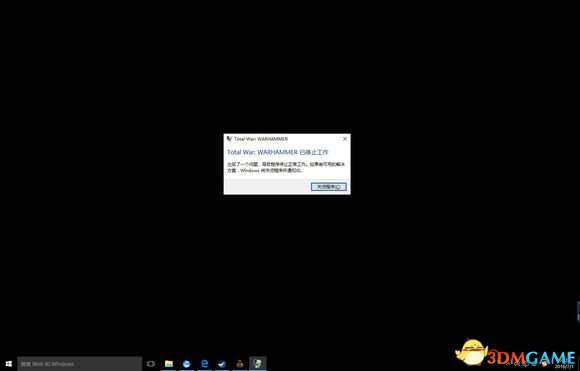Screen dimensions: 580x371
Task: Click the 3DMGAME watermark logo
Action: click(515, 353)
